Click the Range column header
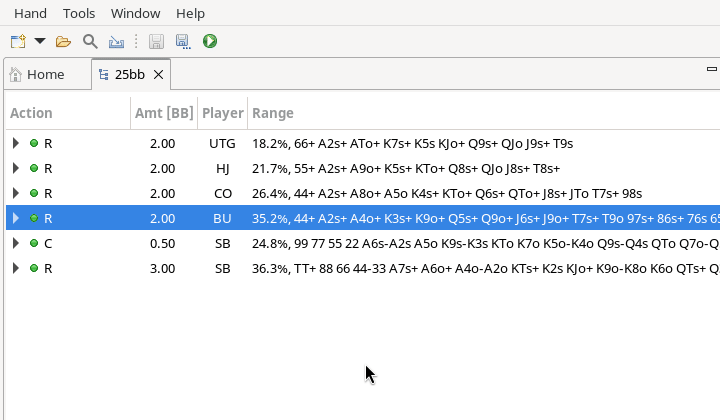720x420 pixels. click(273, 113)
